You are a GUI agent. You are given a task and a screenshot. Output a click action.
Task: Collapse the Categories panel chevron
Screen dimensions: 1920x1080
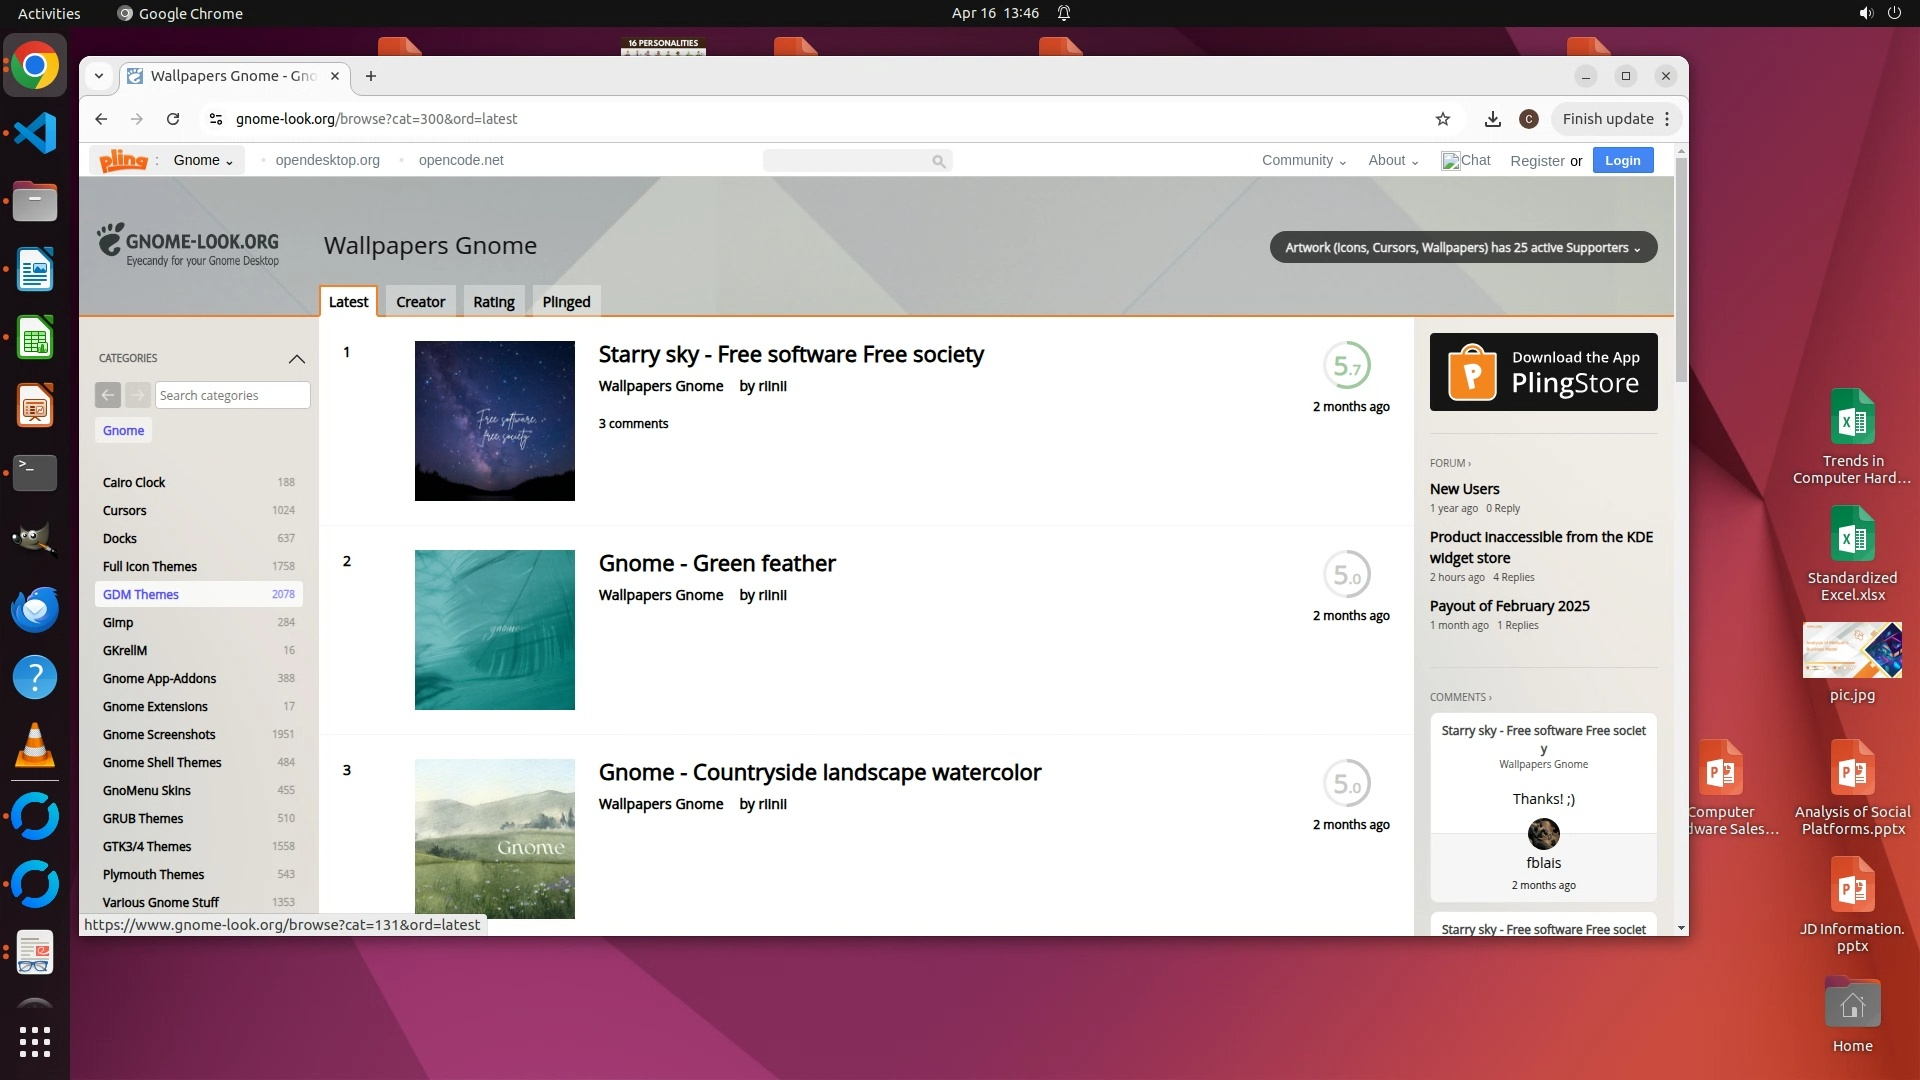click(296, 358)
